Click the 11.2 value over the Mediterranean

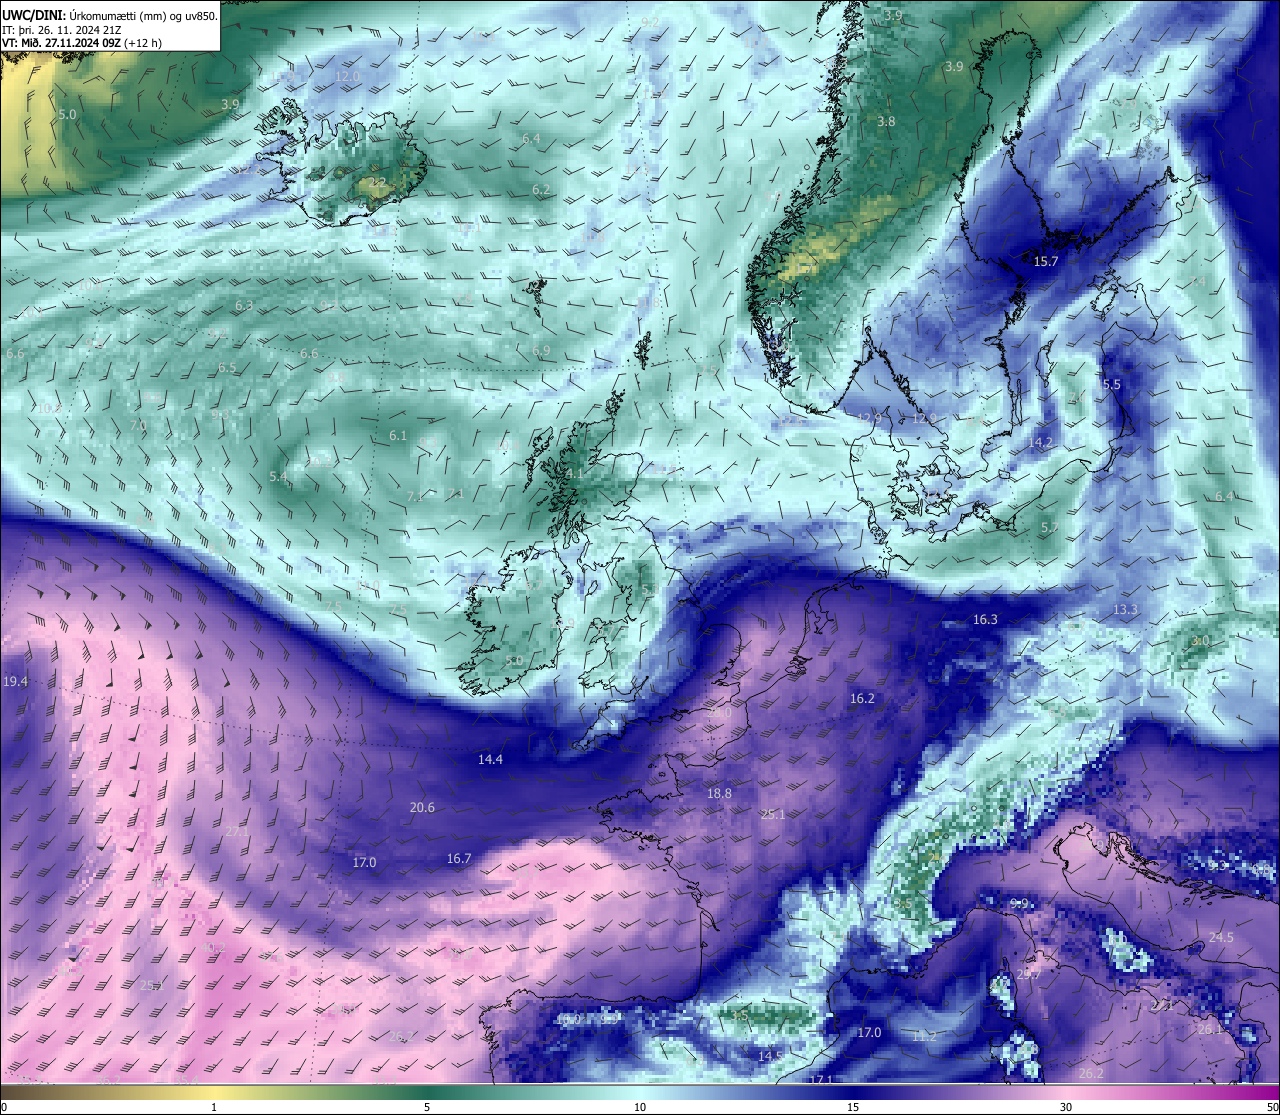tap(924, 1037)
